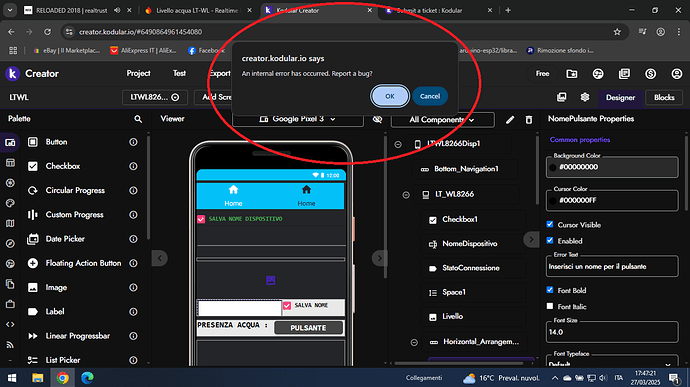Select the Floating Action Button component

(x=83, y=263)
